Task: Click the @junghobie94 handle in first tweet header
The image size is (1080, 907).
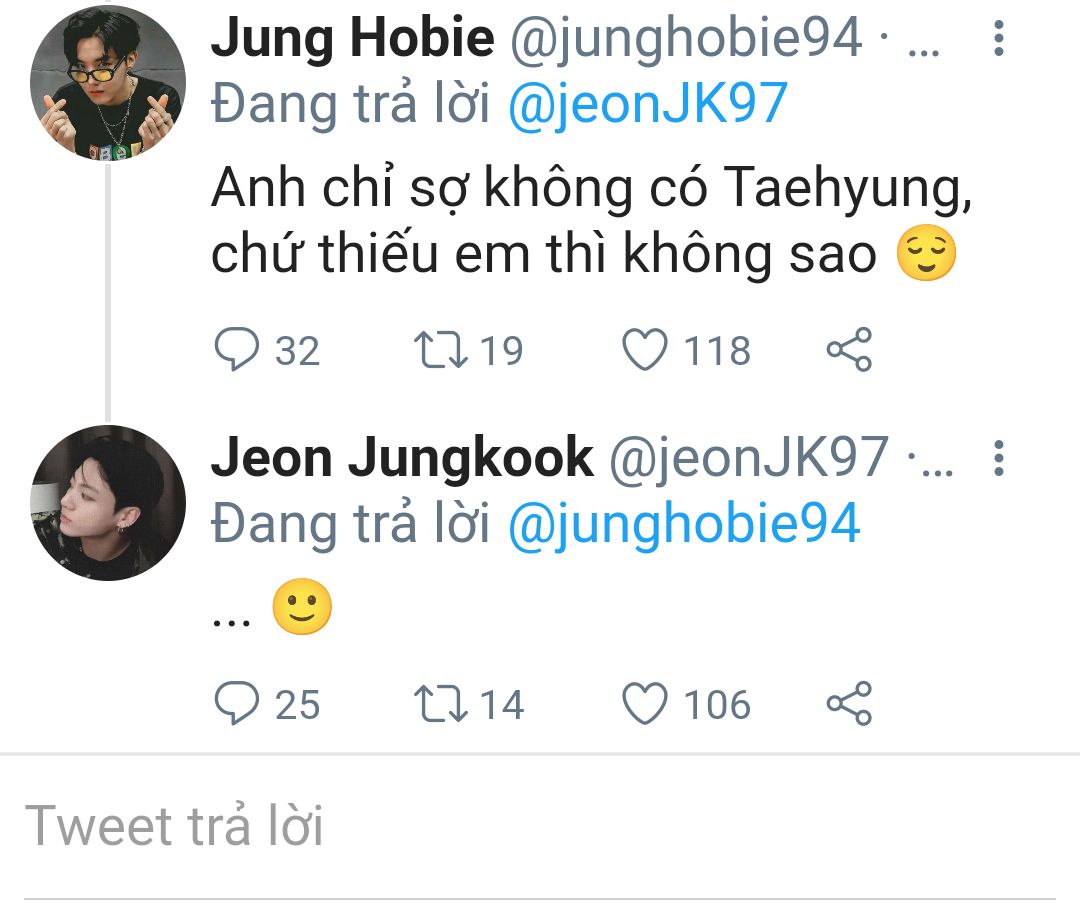Action: 686,39
